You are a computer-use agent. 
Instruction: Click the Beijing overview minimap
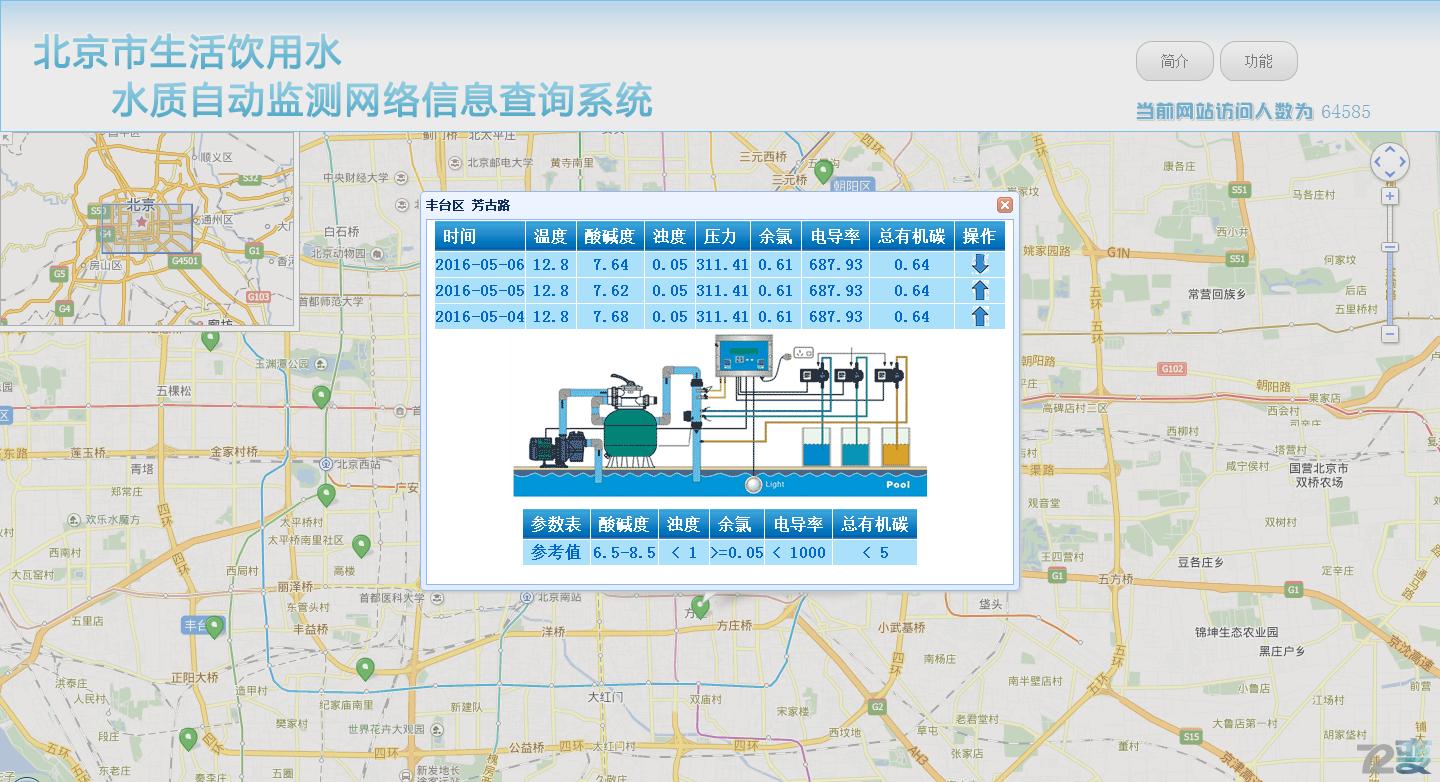(148, 230)
